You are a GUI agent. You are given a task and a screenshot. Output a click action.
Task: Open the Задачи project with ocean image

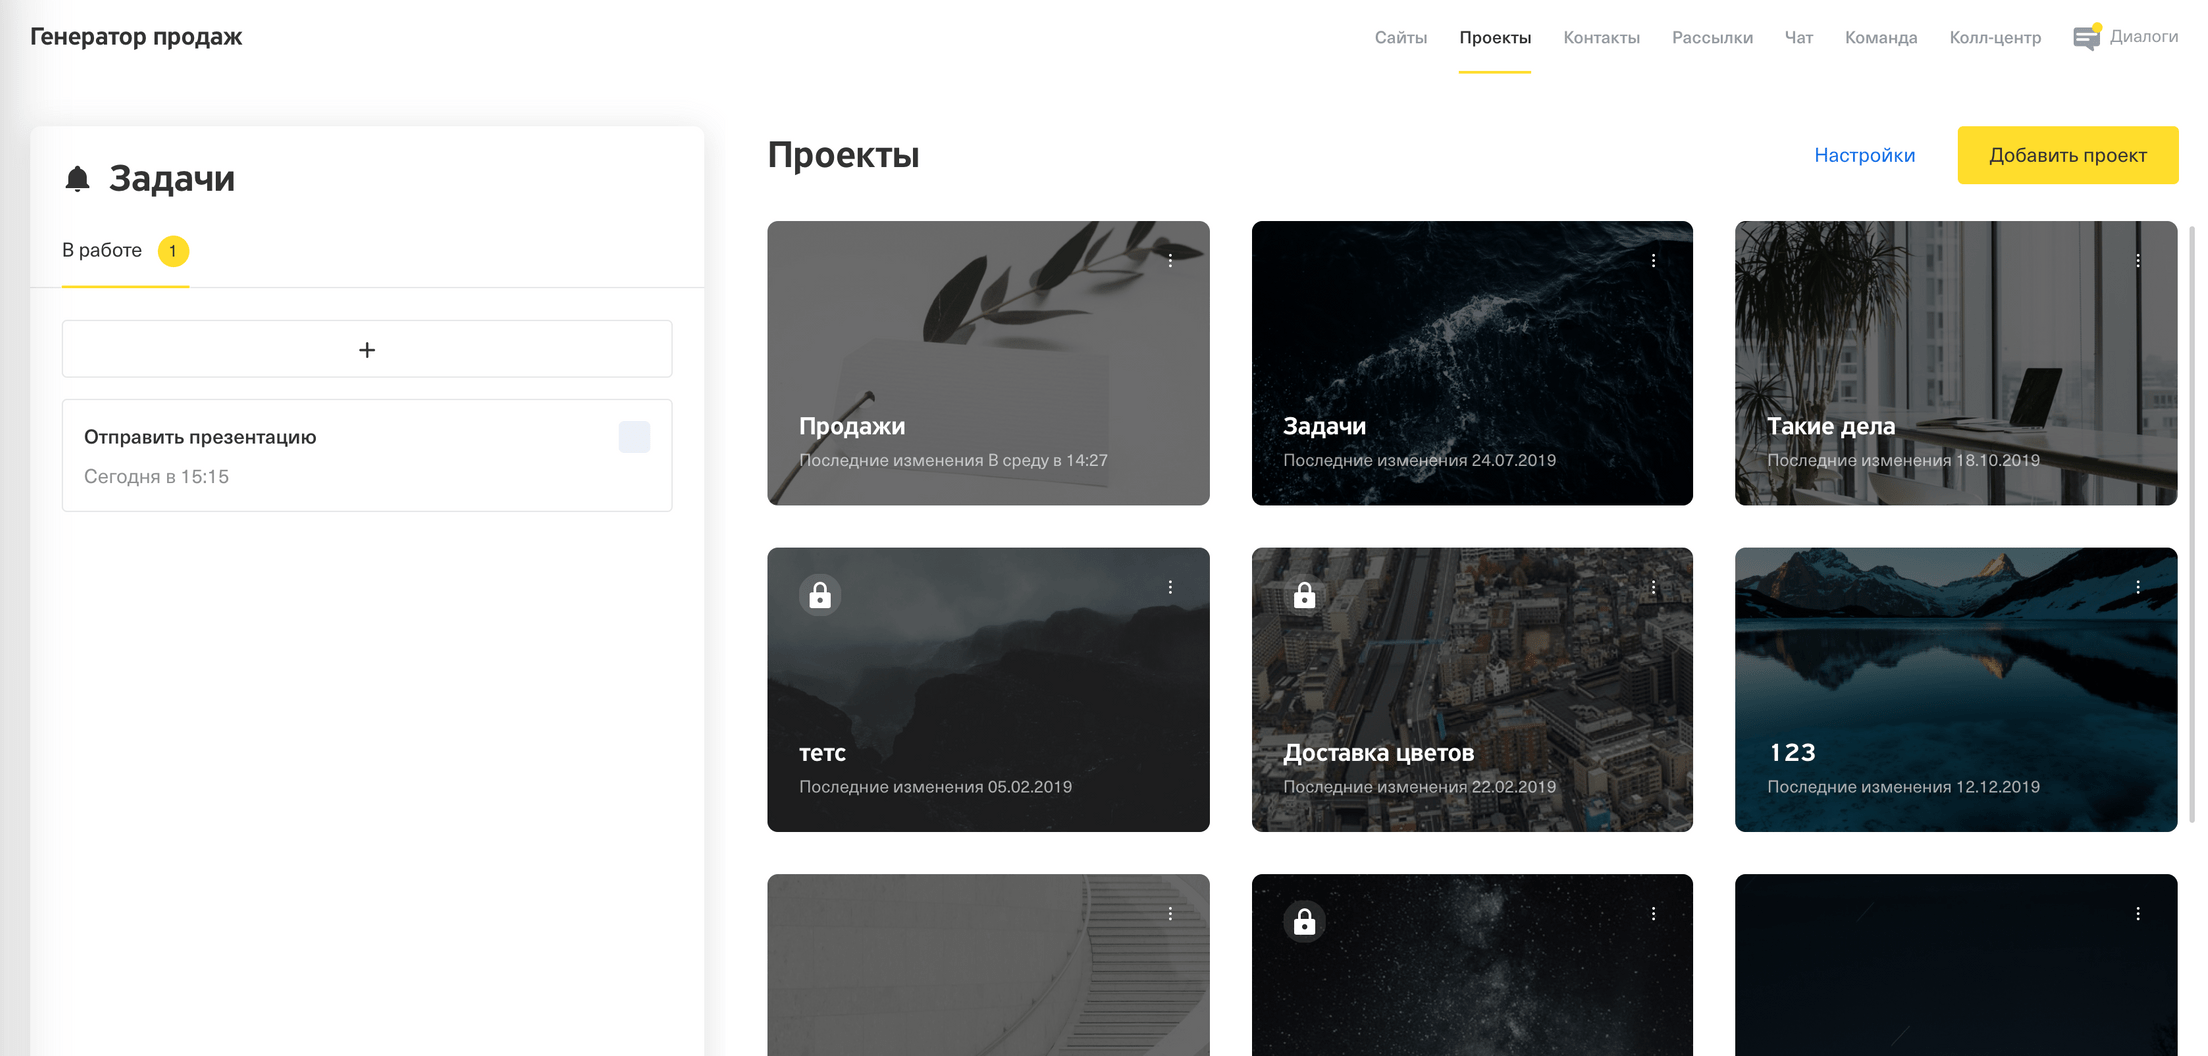(x=1472, y=363)
